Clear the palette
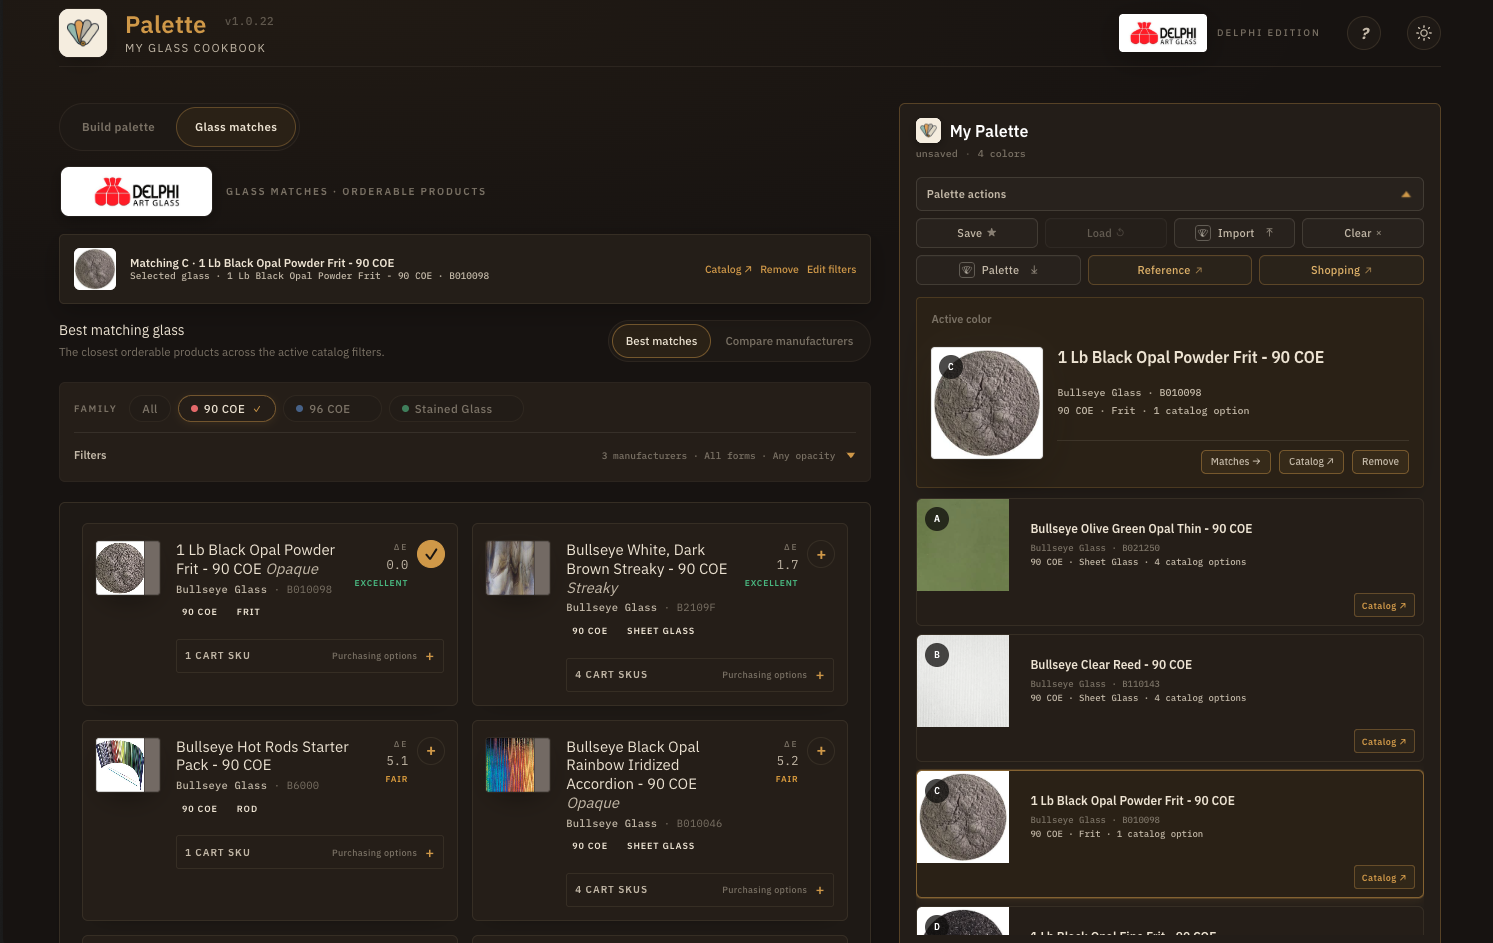 tap(1363, 233)
